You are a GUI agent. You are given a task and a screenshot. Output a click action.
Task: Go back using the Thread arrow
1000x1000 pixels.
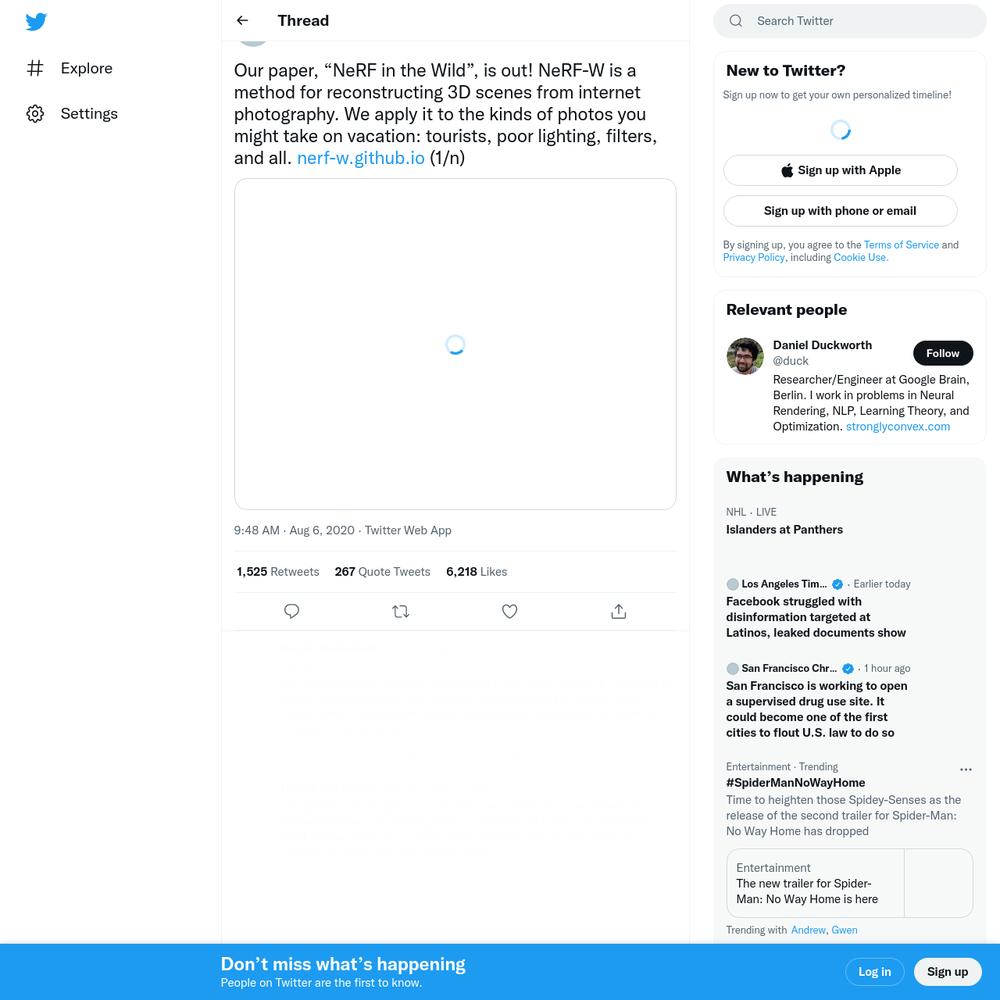point(242,20)
